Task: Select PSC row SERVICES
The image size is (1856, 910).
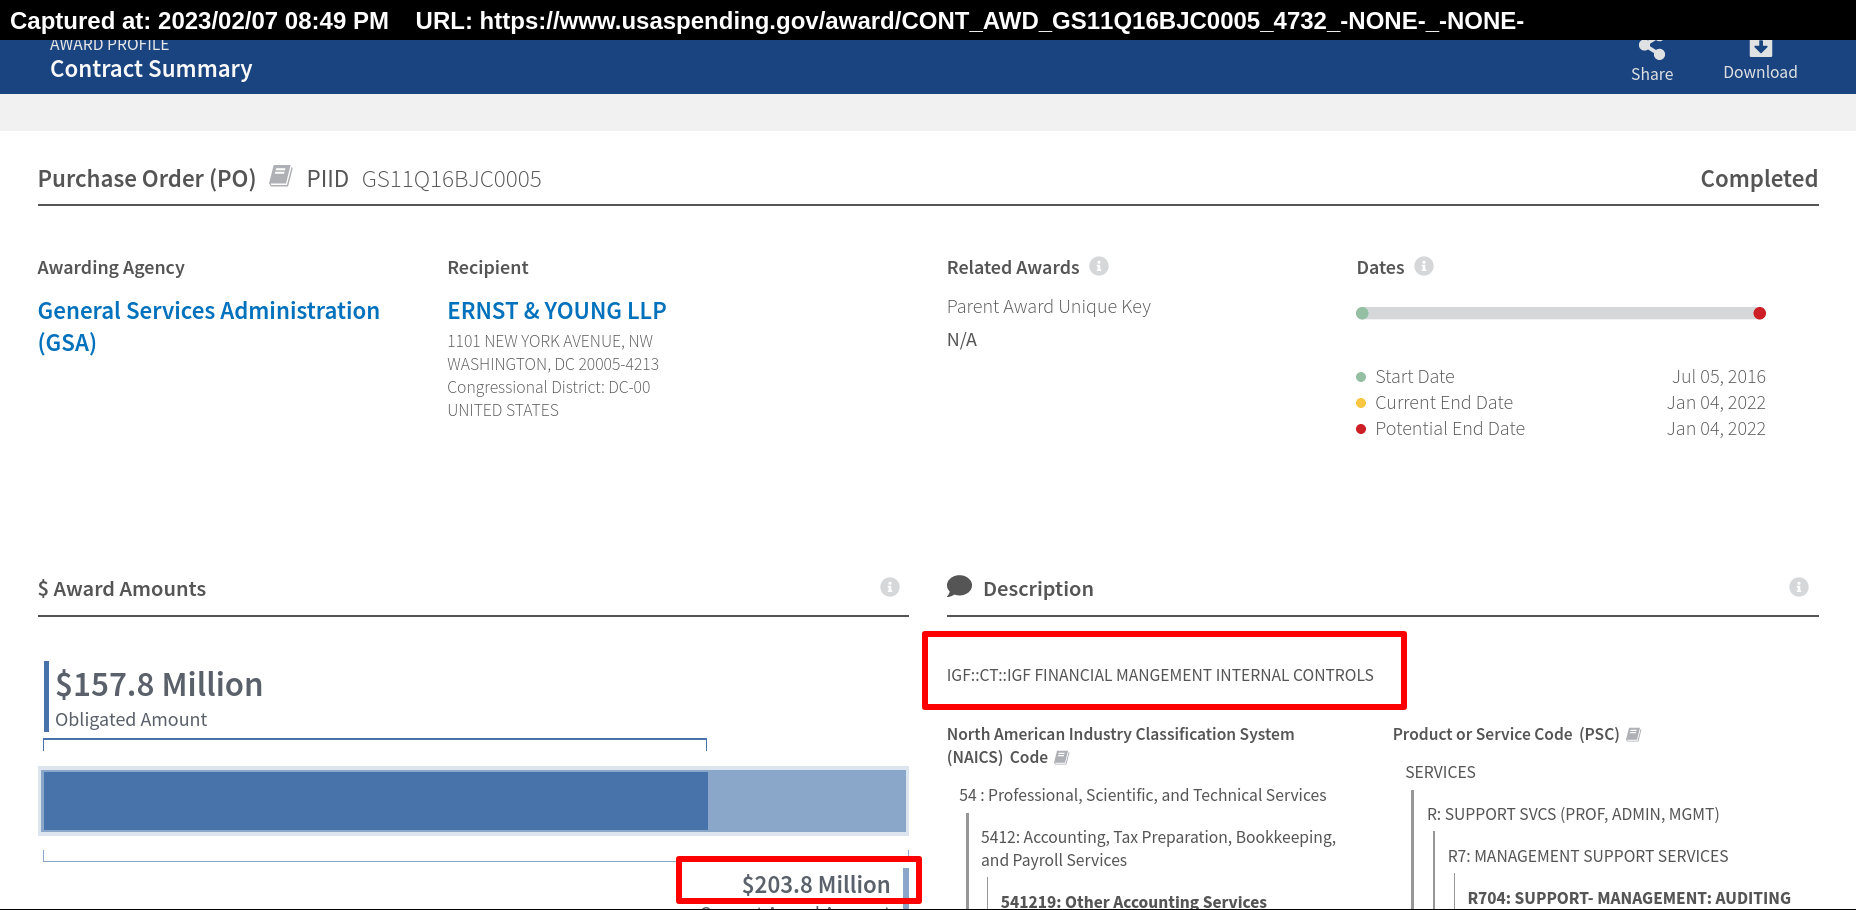Action: [1440, 772]
